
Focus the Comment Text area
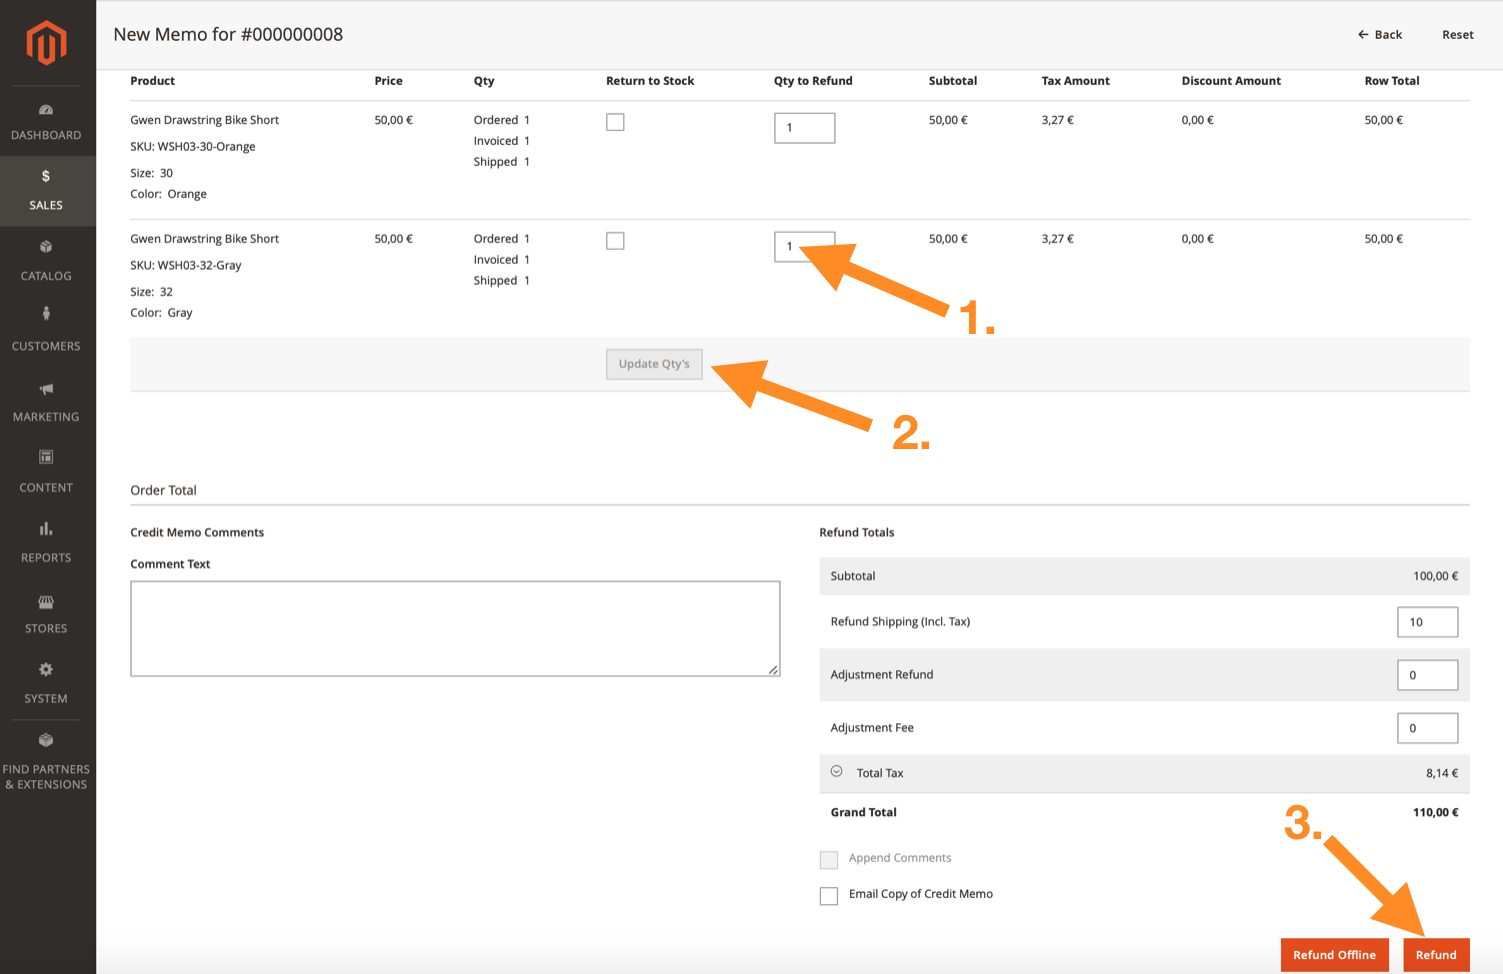pos(455,629)
